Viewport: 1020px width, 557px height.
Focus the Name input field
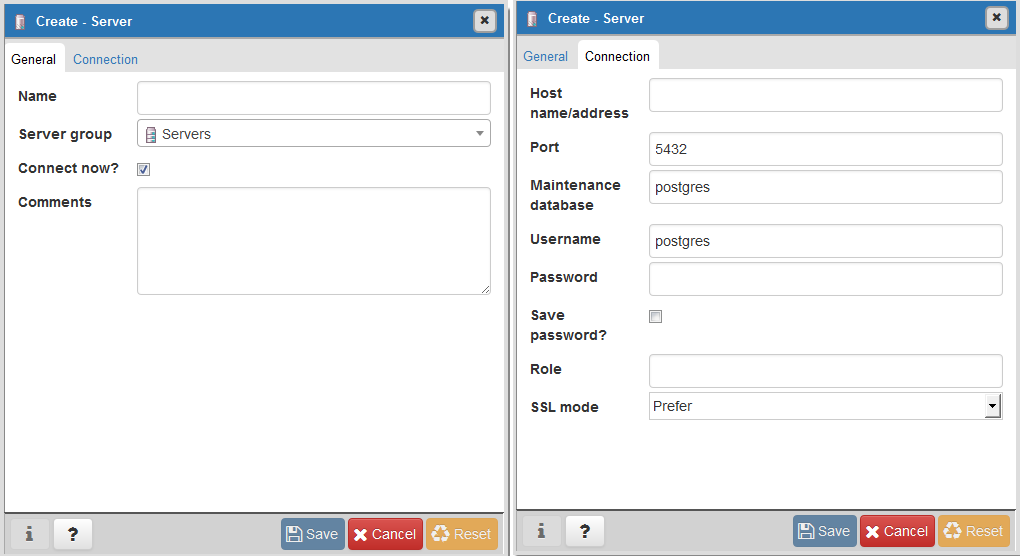[x=314, y=98]
